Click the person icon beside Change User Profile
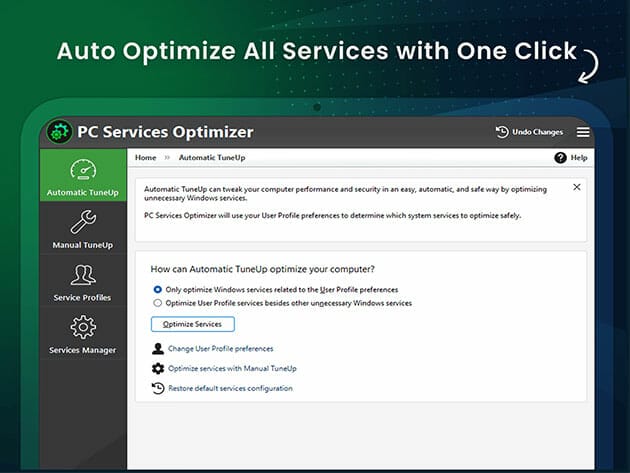Screen dimensions: 630x473 [x=157, y=348]
